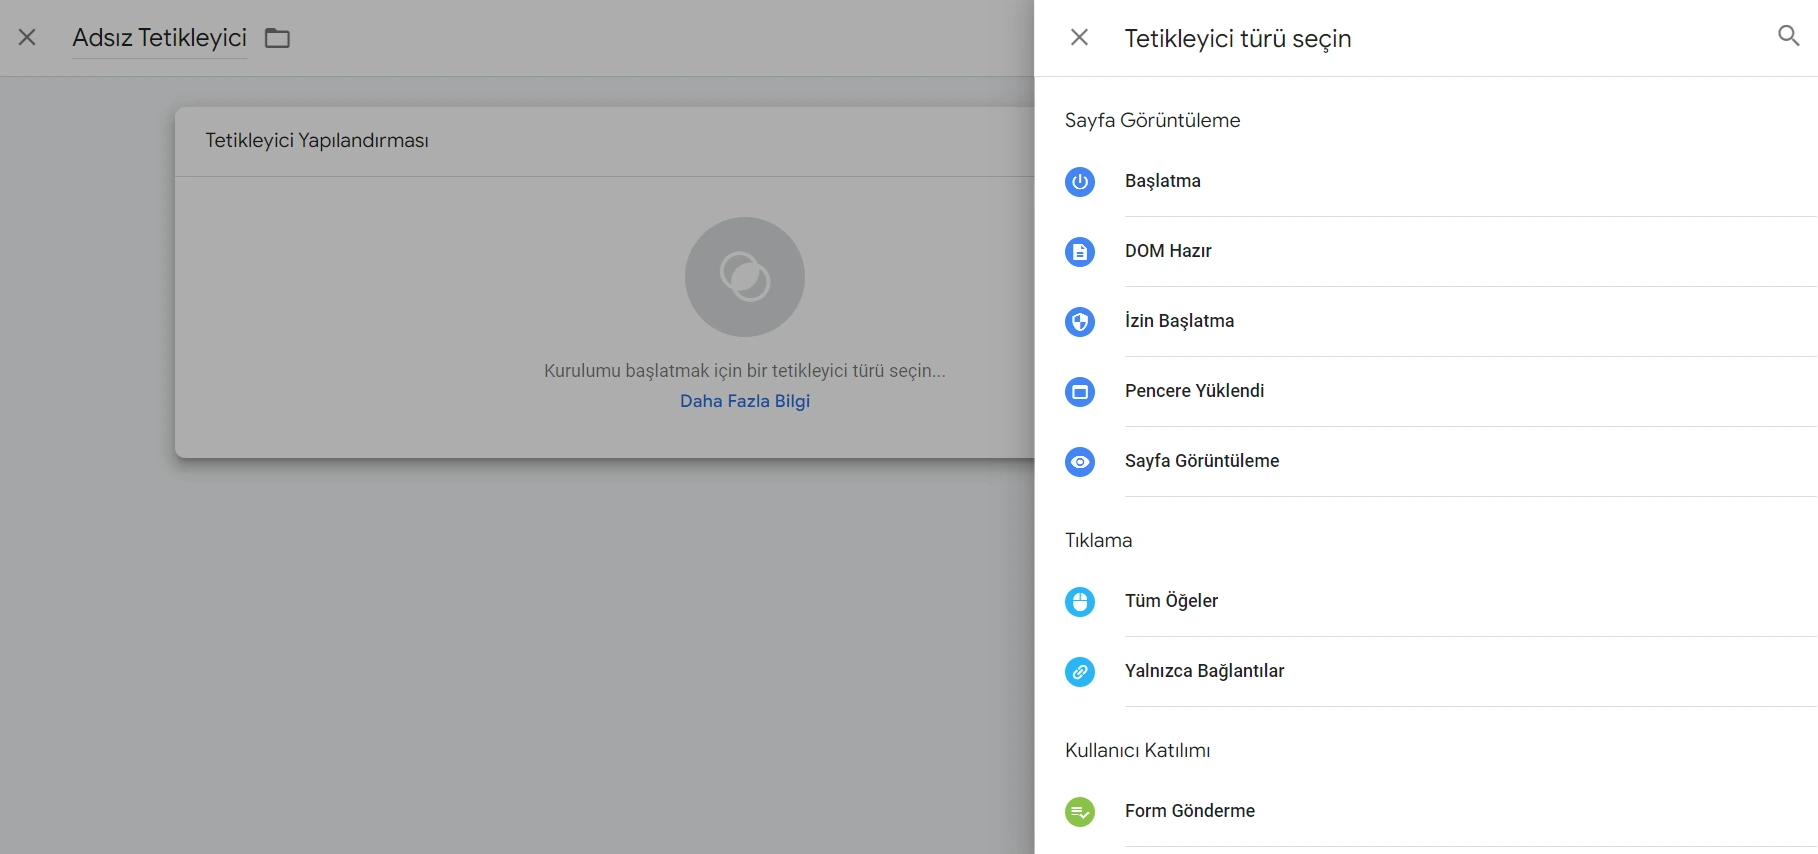
Task: Click the İzin Başlatma shield icon
Action: 1080,322
